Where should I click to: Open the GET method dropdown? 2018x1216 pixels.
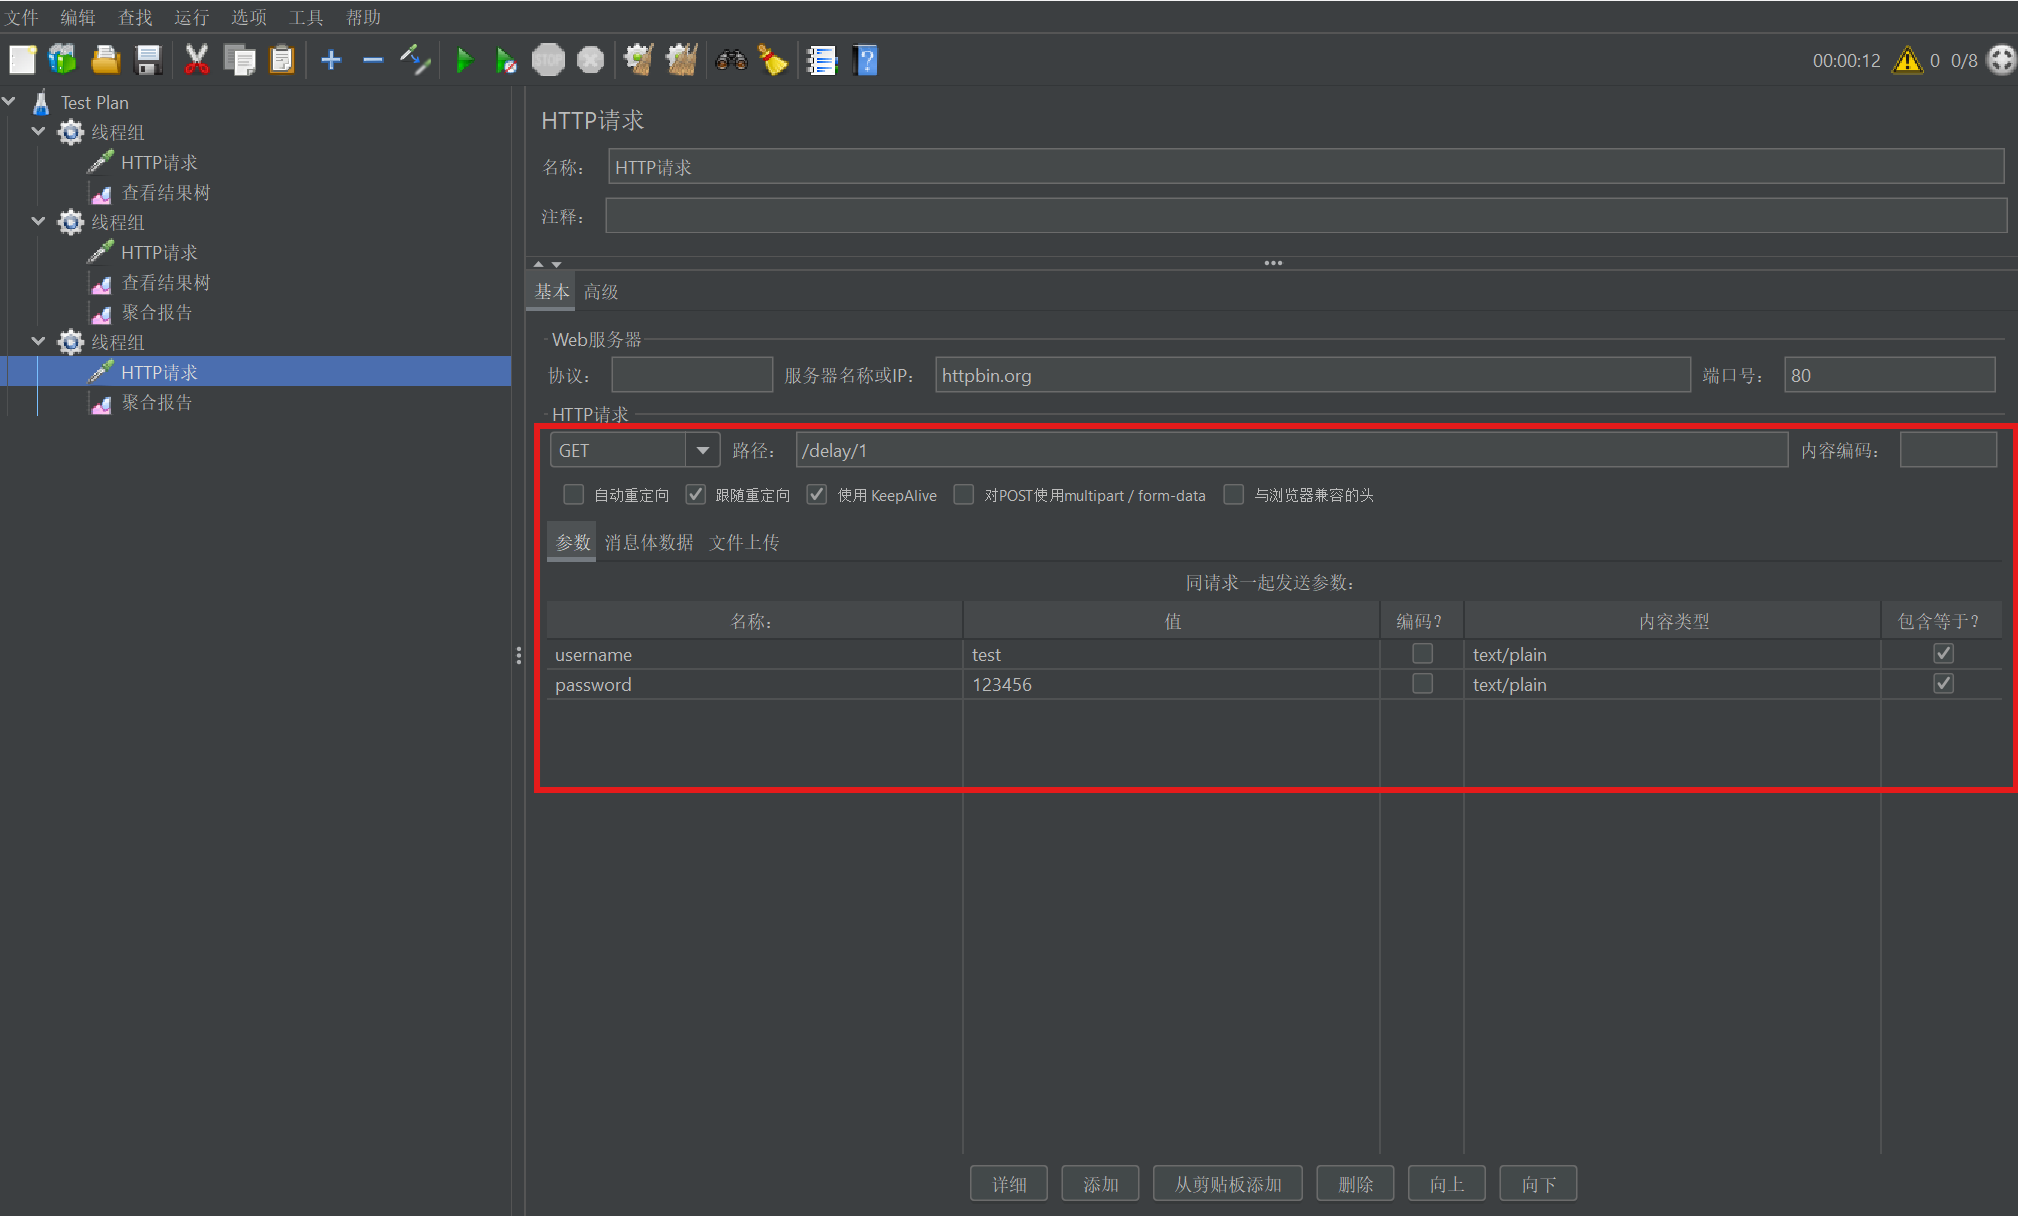[x=702, y=451]
